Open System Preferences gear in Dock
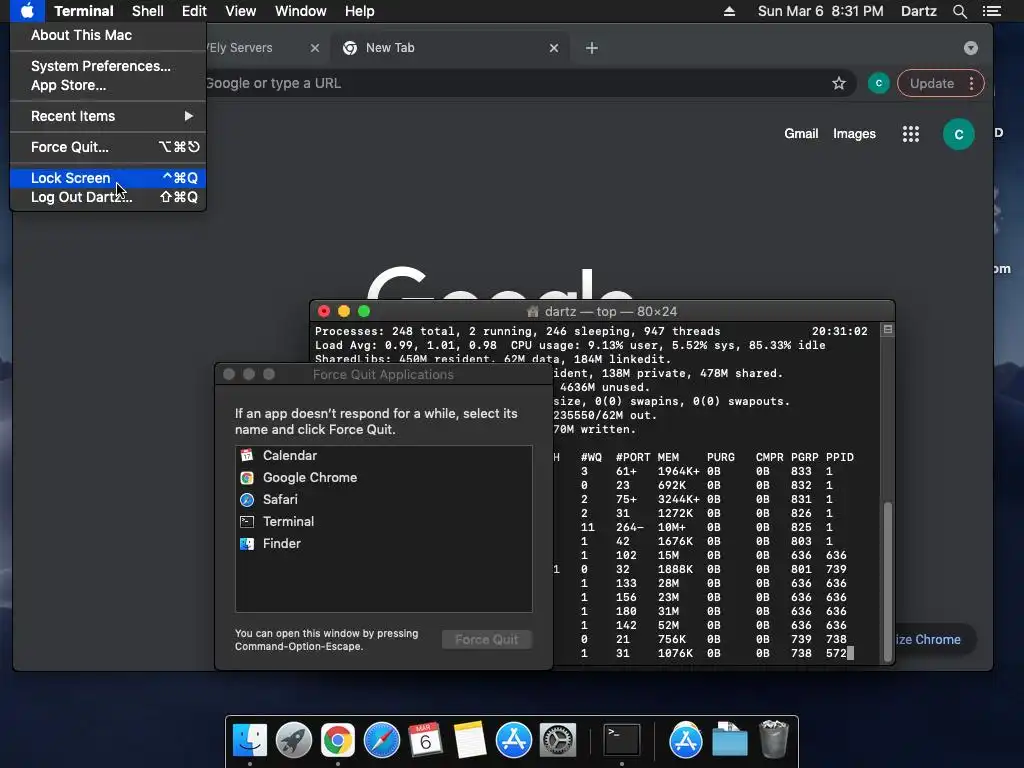The width and height of the screenshot is (1024, 768). coord(557,740)
